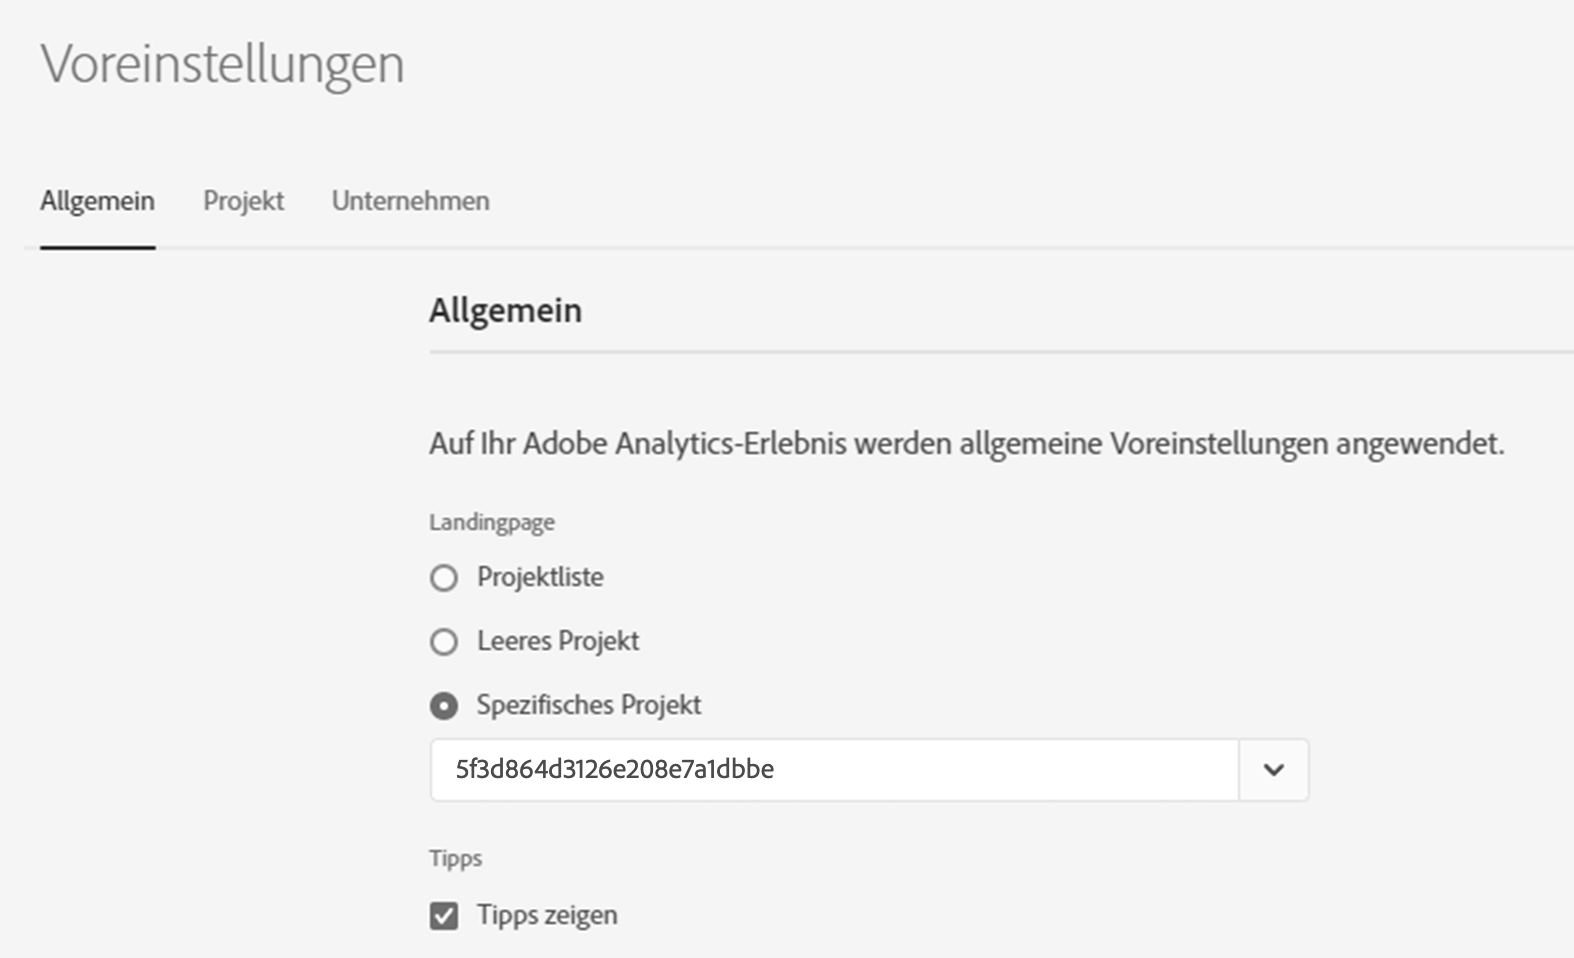Open the dropdown chevron beside the project ID
This screenshot has height=958, width=1574.
coord(1273,770)
